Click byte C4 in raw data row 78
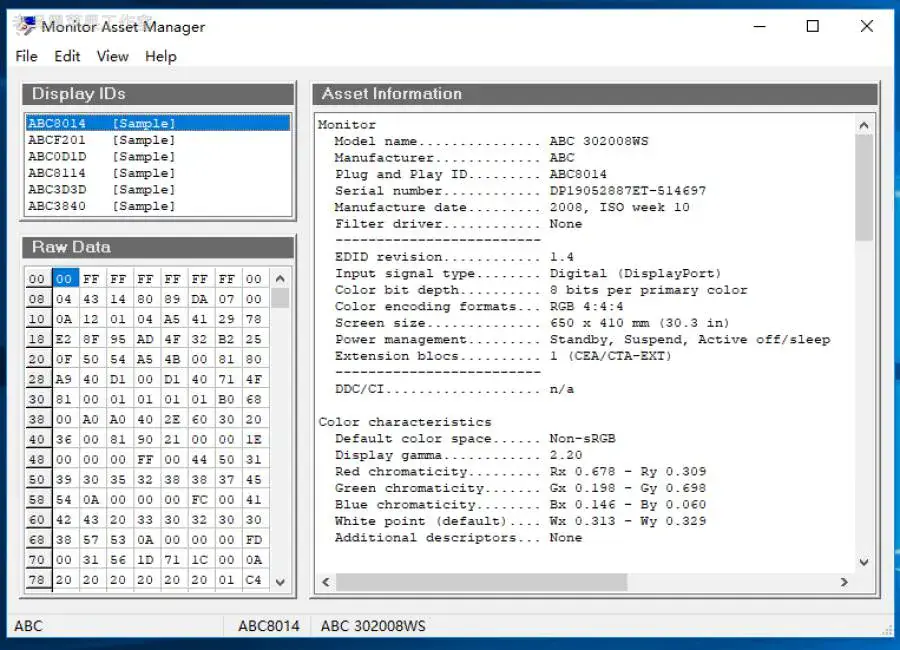 (x=254, y=580)
